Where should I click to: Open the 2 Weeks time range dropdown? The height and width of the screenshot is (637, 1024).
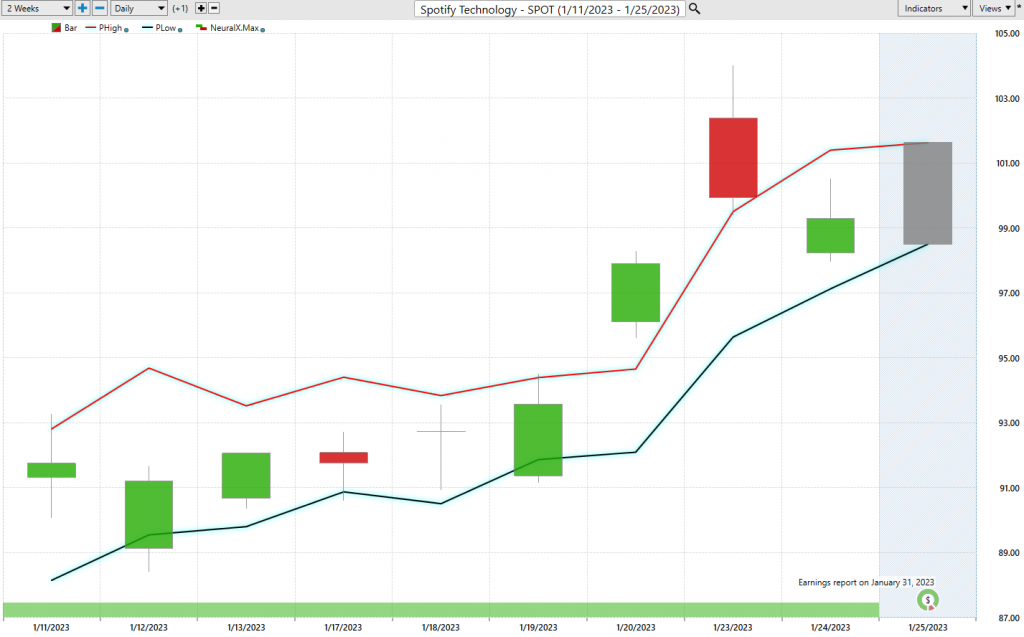36,8
